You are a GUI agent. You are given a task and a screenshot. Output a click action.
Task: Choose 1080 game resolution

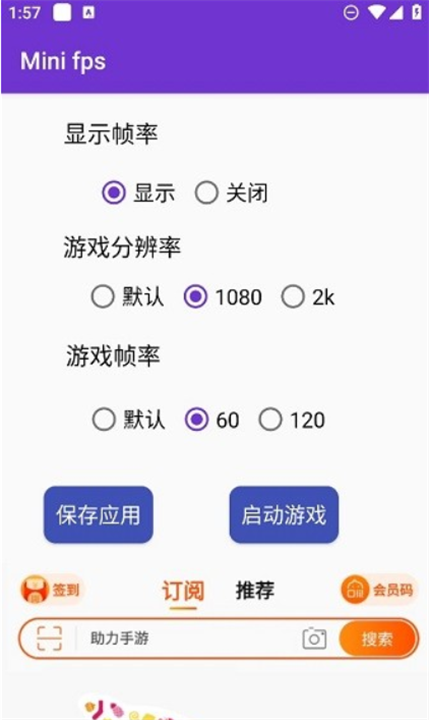pos(223,297)
